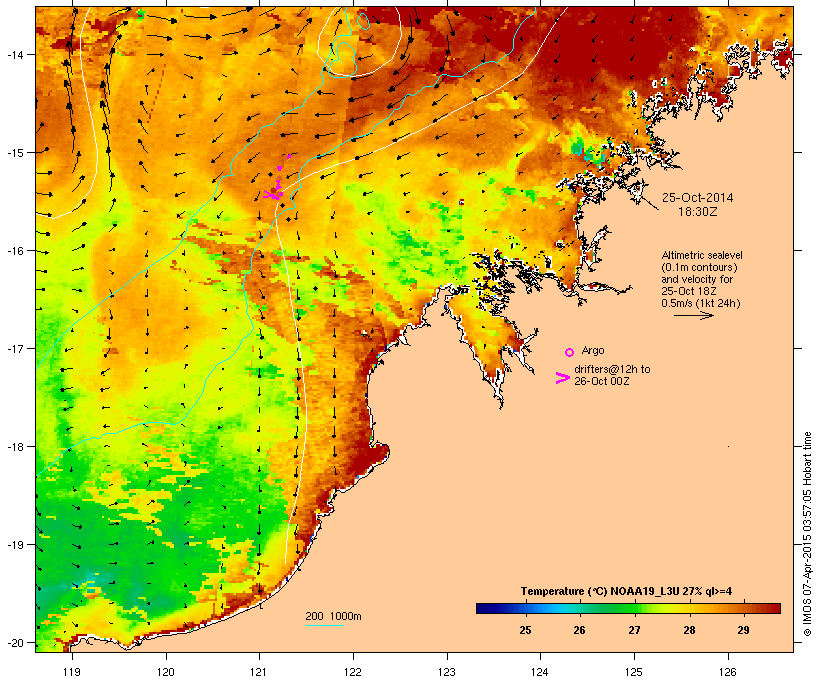Click the longitude axis label 123
Viewport: 820px width, 680px height.
click(447, 672)
